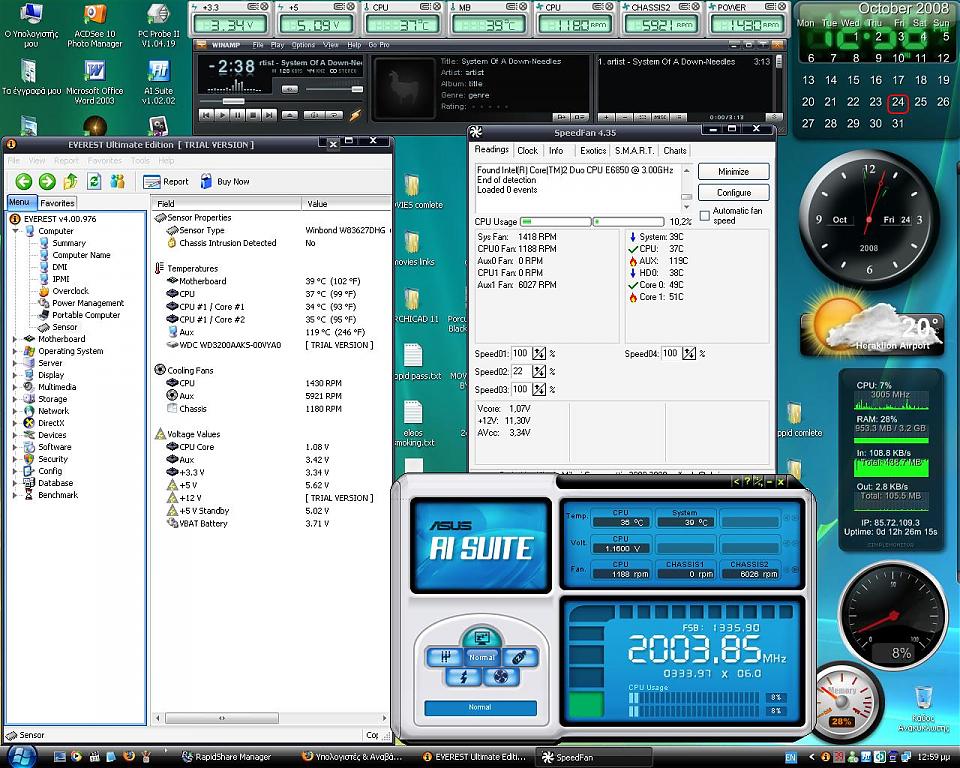Click AI Suite gear-shift overclock icon
Viewport: 960px width, 768px height.
coord(445,658)
